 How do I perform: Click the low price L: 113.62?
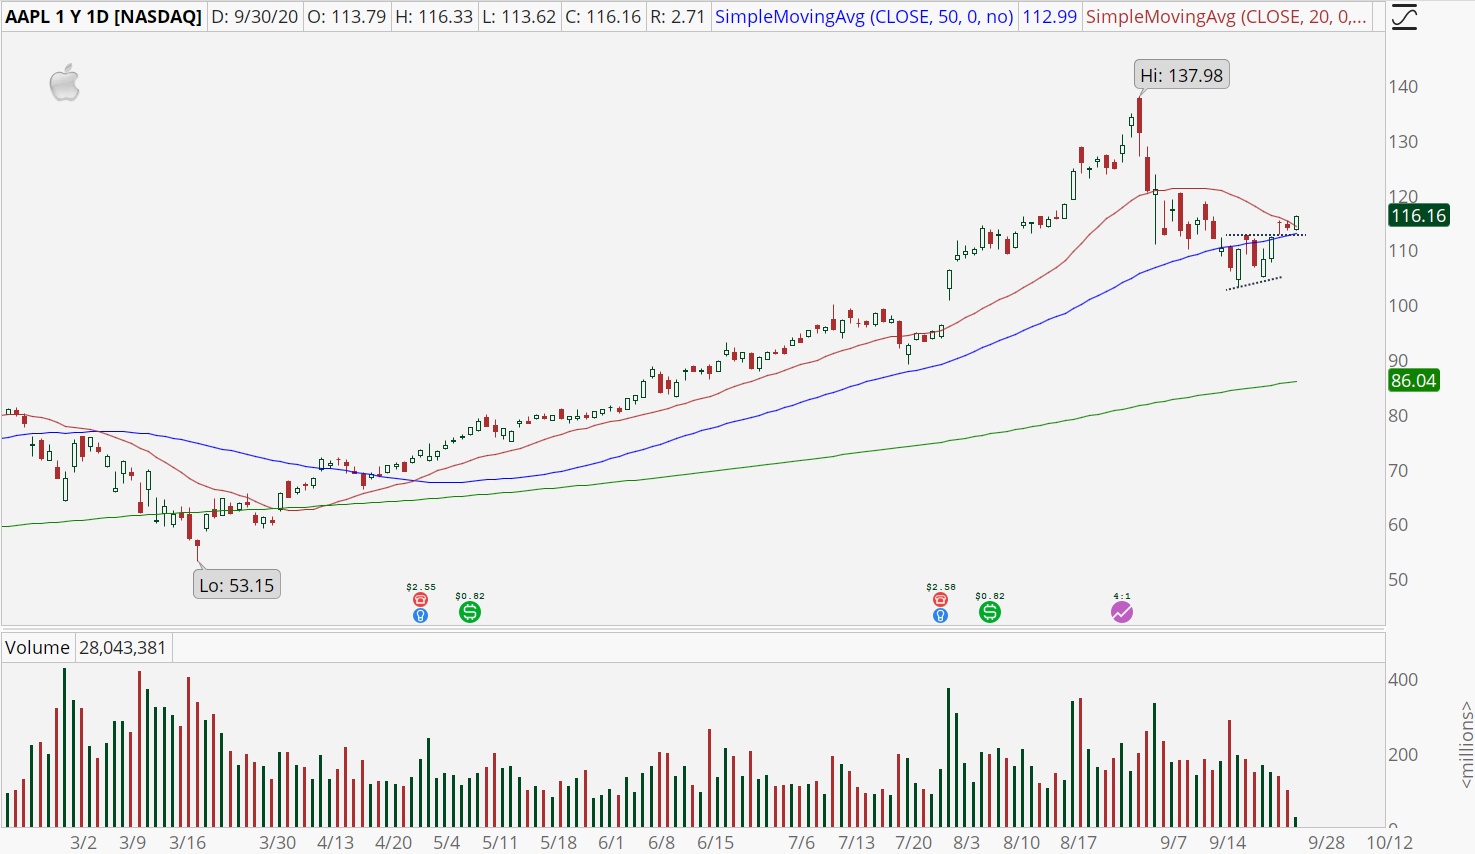click(x=519, y=17)
